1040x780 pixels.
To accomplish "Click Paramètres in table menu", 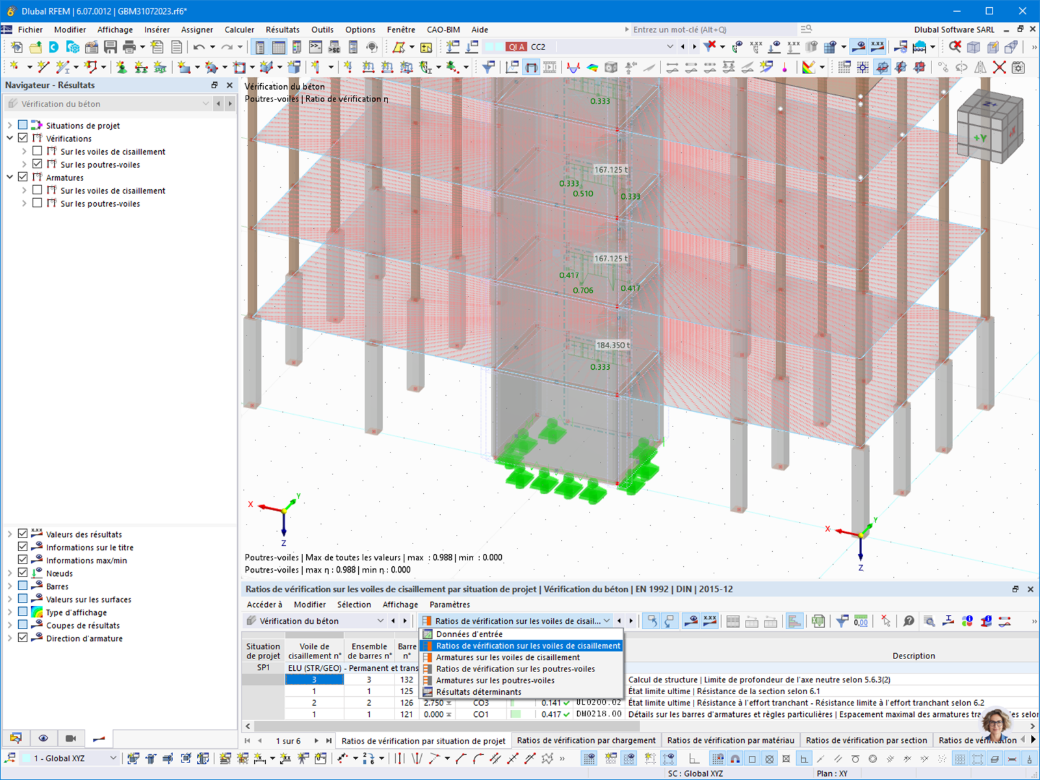I will pos(450,604).
